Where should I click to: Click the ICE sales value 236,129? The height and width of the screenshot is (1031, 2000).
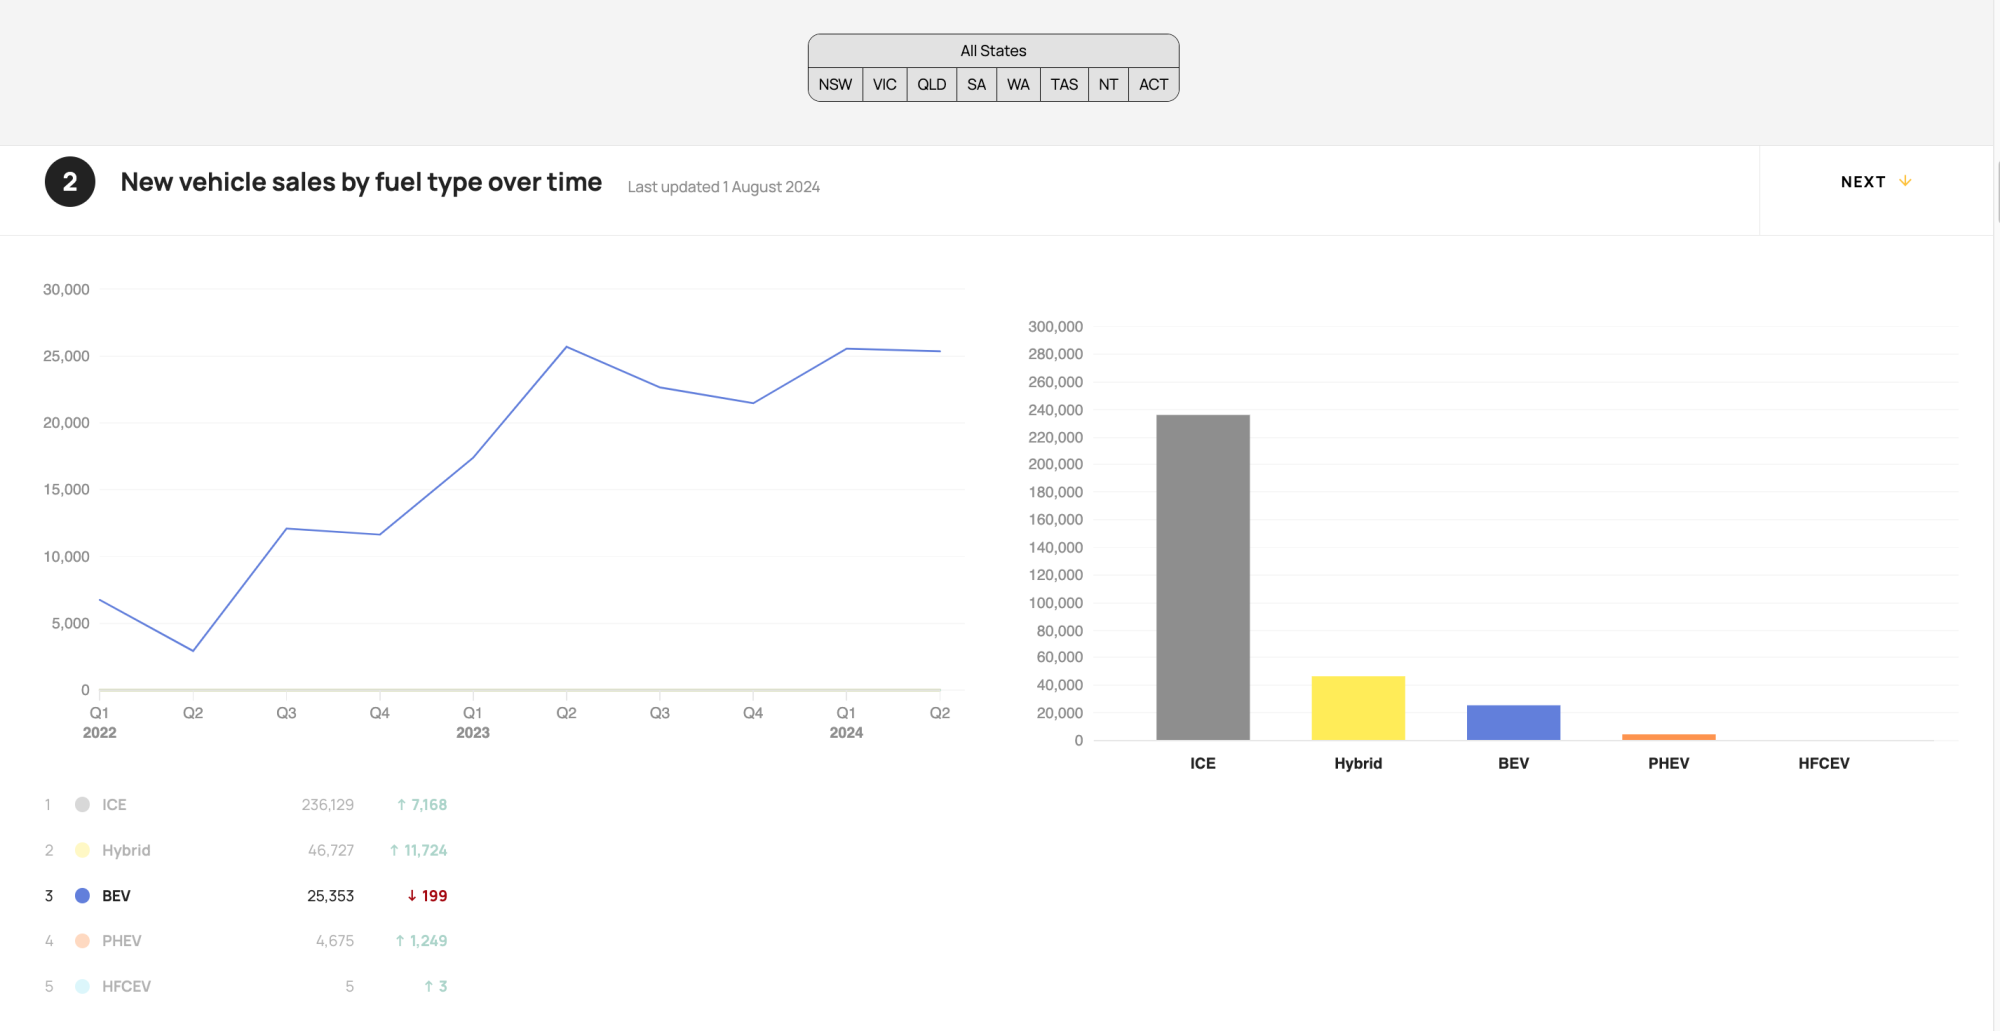click(328, 805)
